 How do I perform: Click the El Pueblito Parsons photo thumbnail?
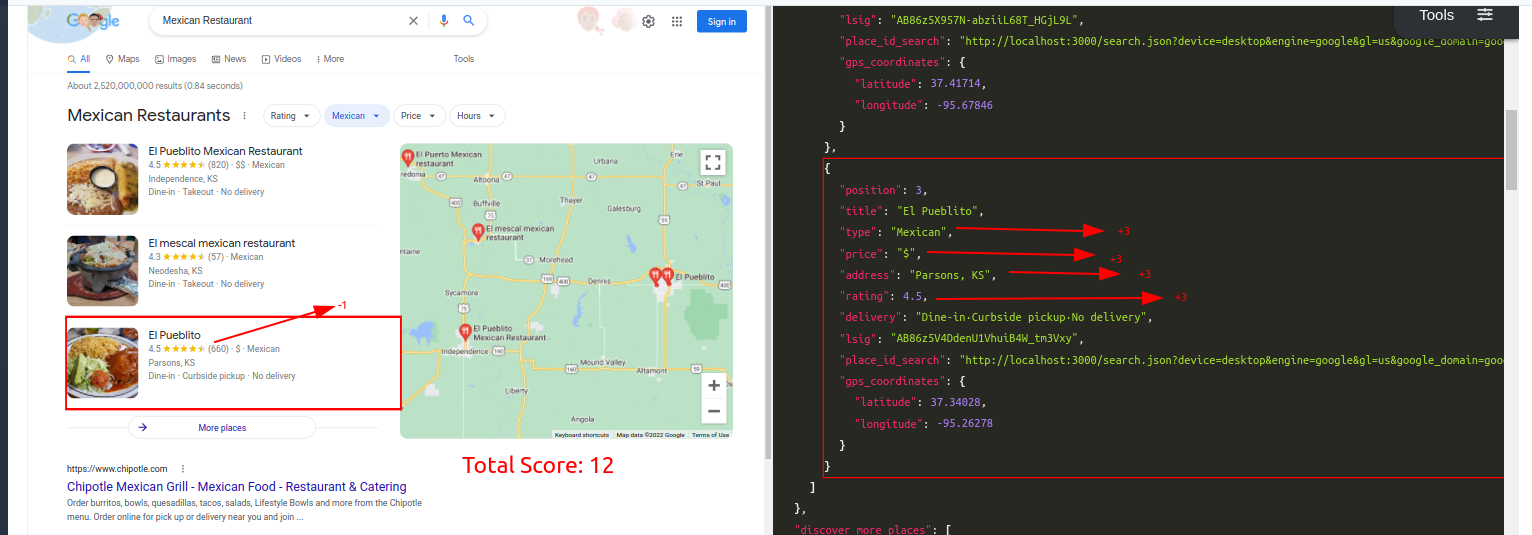103,363
